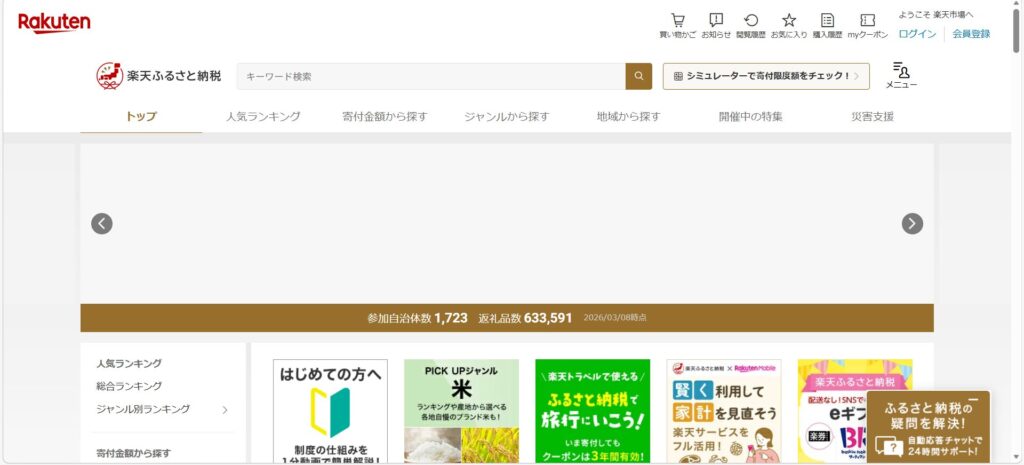1024x465 pixels.
Task: Open simulator donation limit check button
Action: [766, 76]
